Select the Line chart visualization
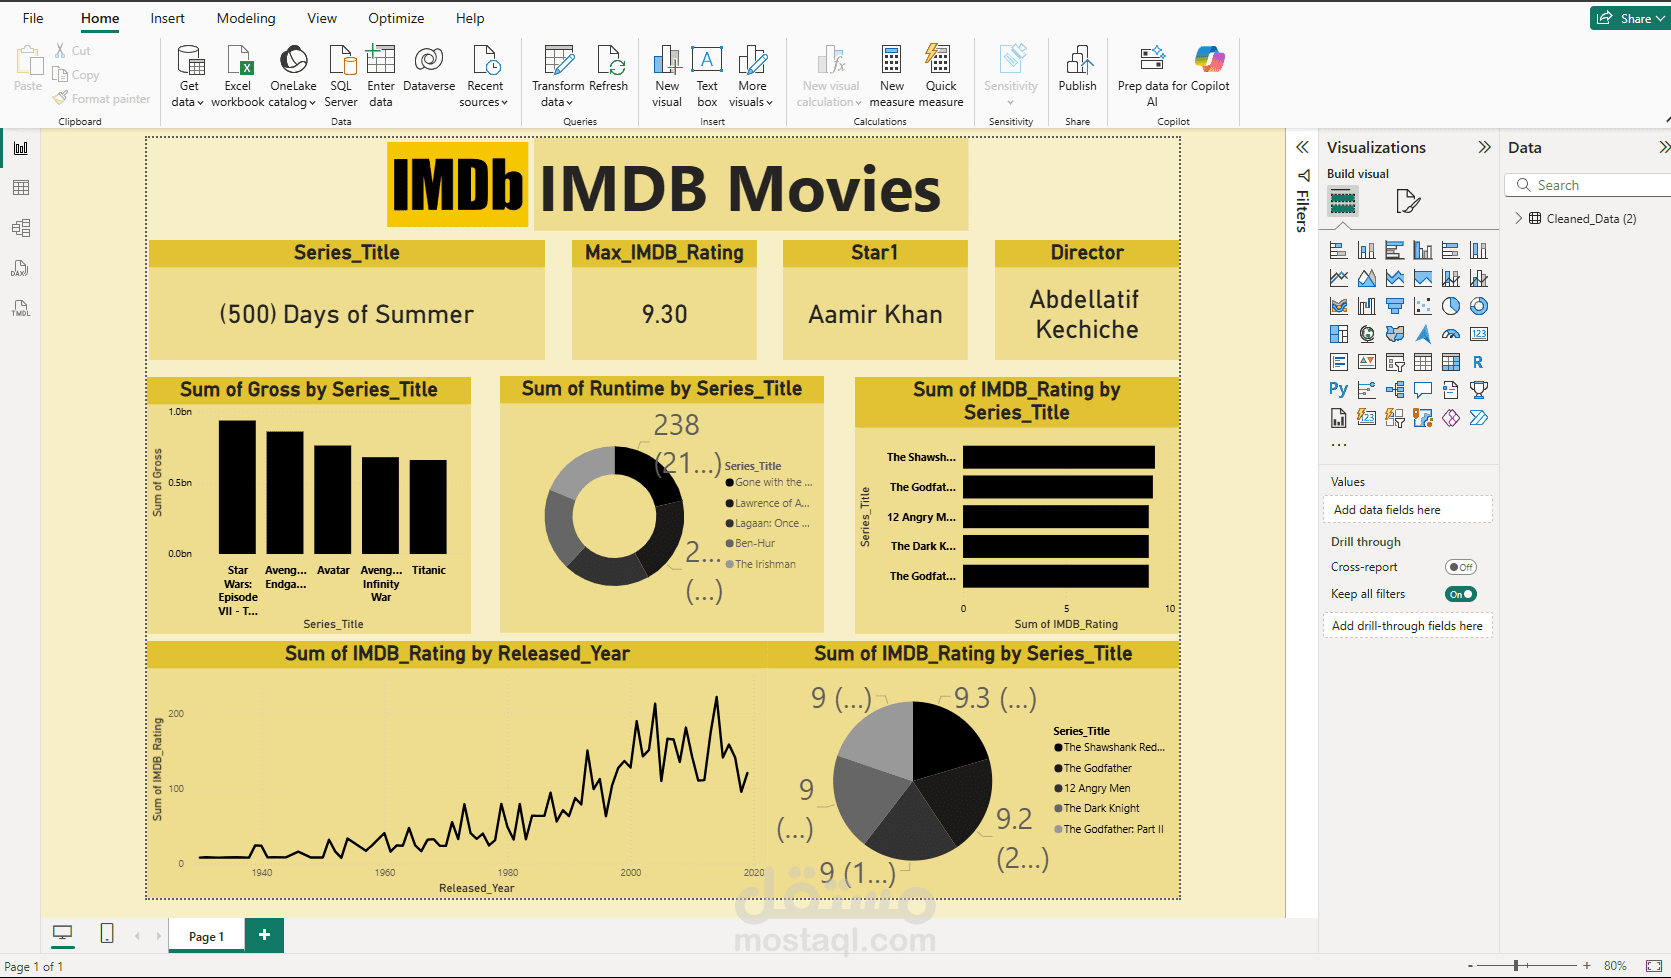Screen dimensions: 1671x978 1339,278
